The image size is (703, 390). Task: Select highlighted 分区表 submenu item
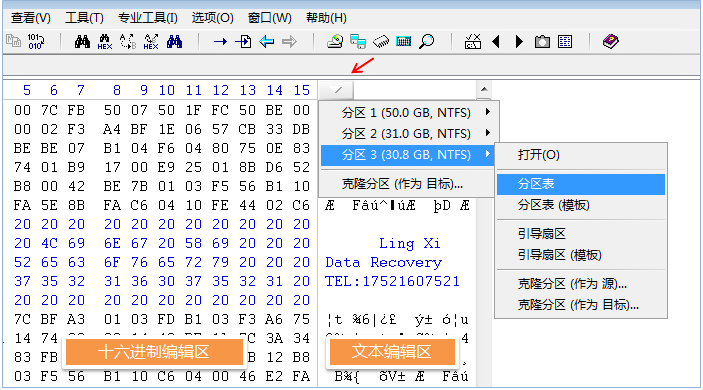(581, 184)
